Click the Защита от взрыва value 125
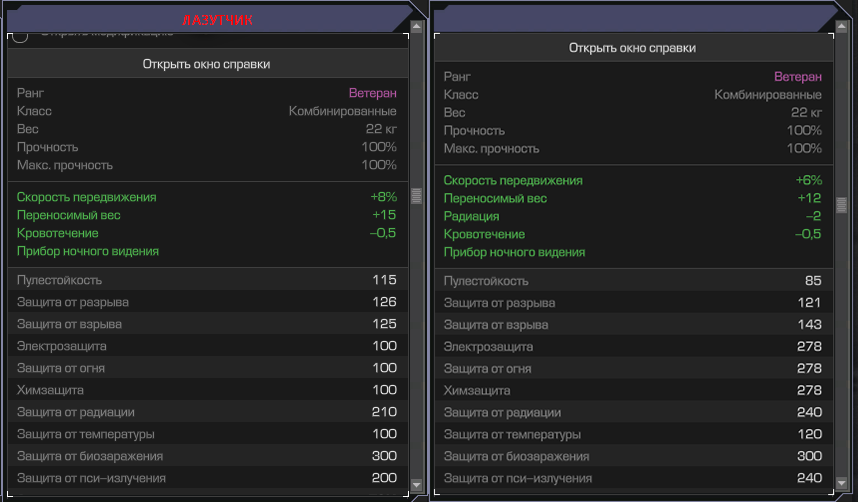 tap(384, 324)
